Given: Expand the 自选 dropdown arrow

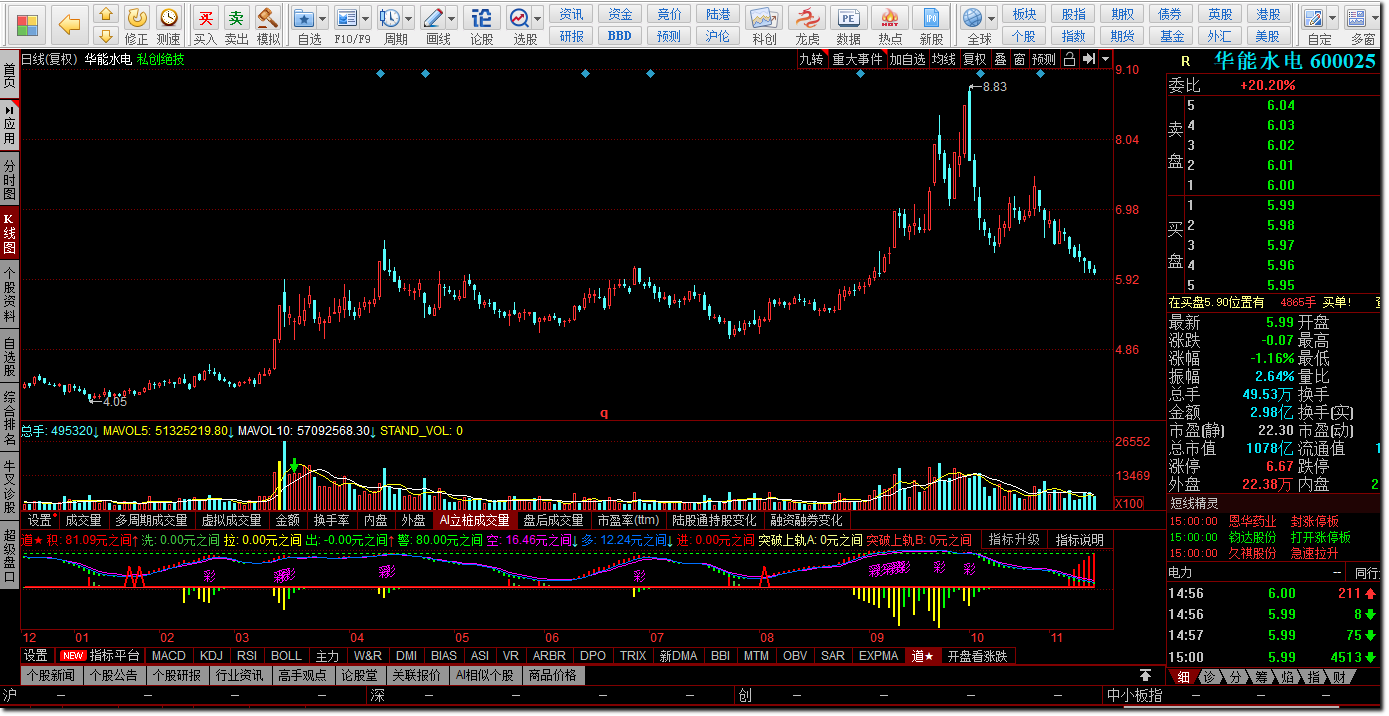Looking at the screenshot, I should pyautogui.click(x=324, y=19).
